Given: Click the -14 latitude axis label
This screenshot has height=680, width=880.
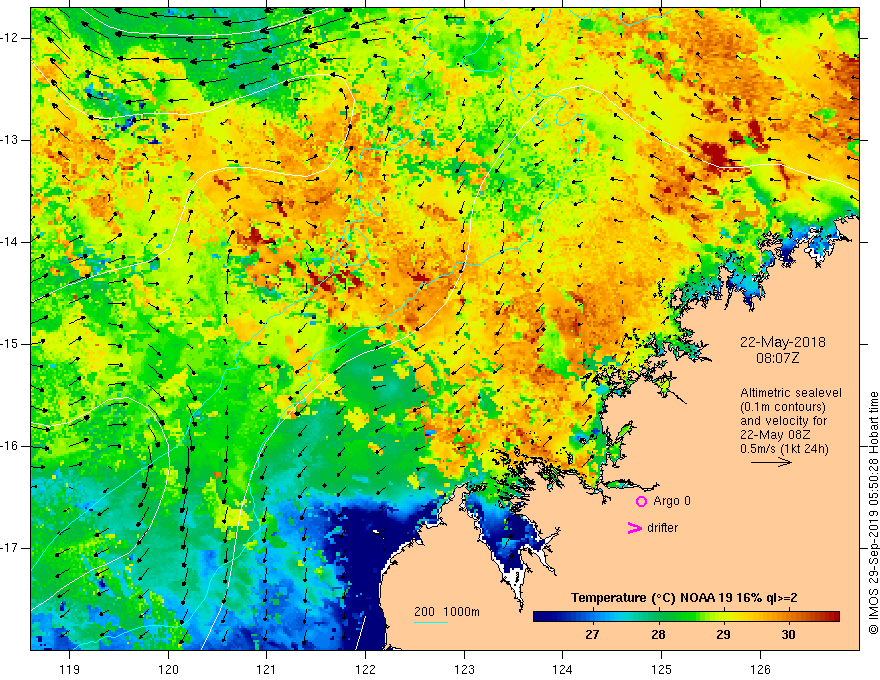Looking at the screenshot, I should pos(10,242).
